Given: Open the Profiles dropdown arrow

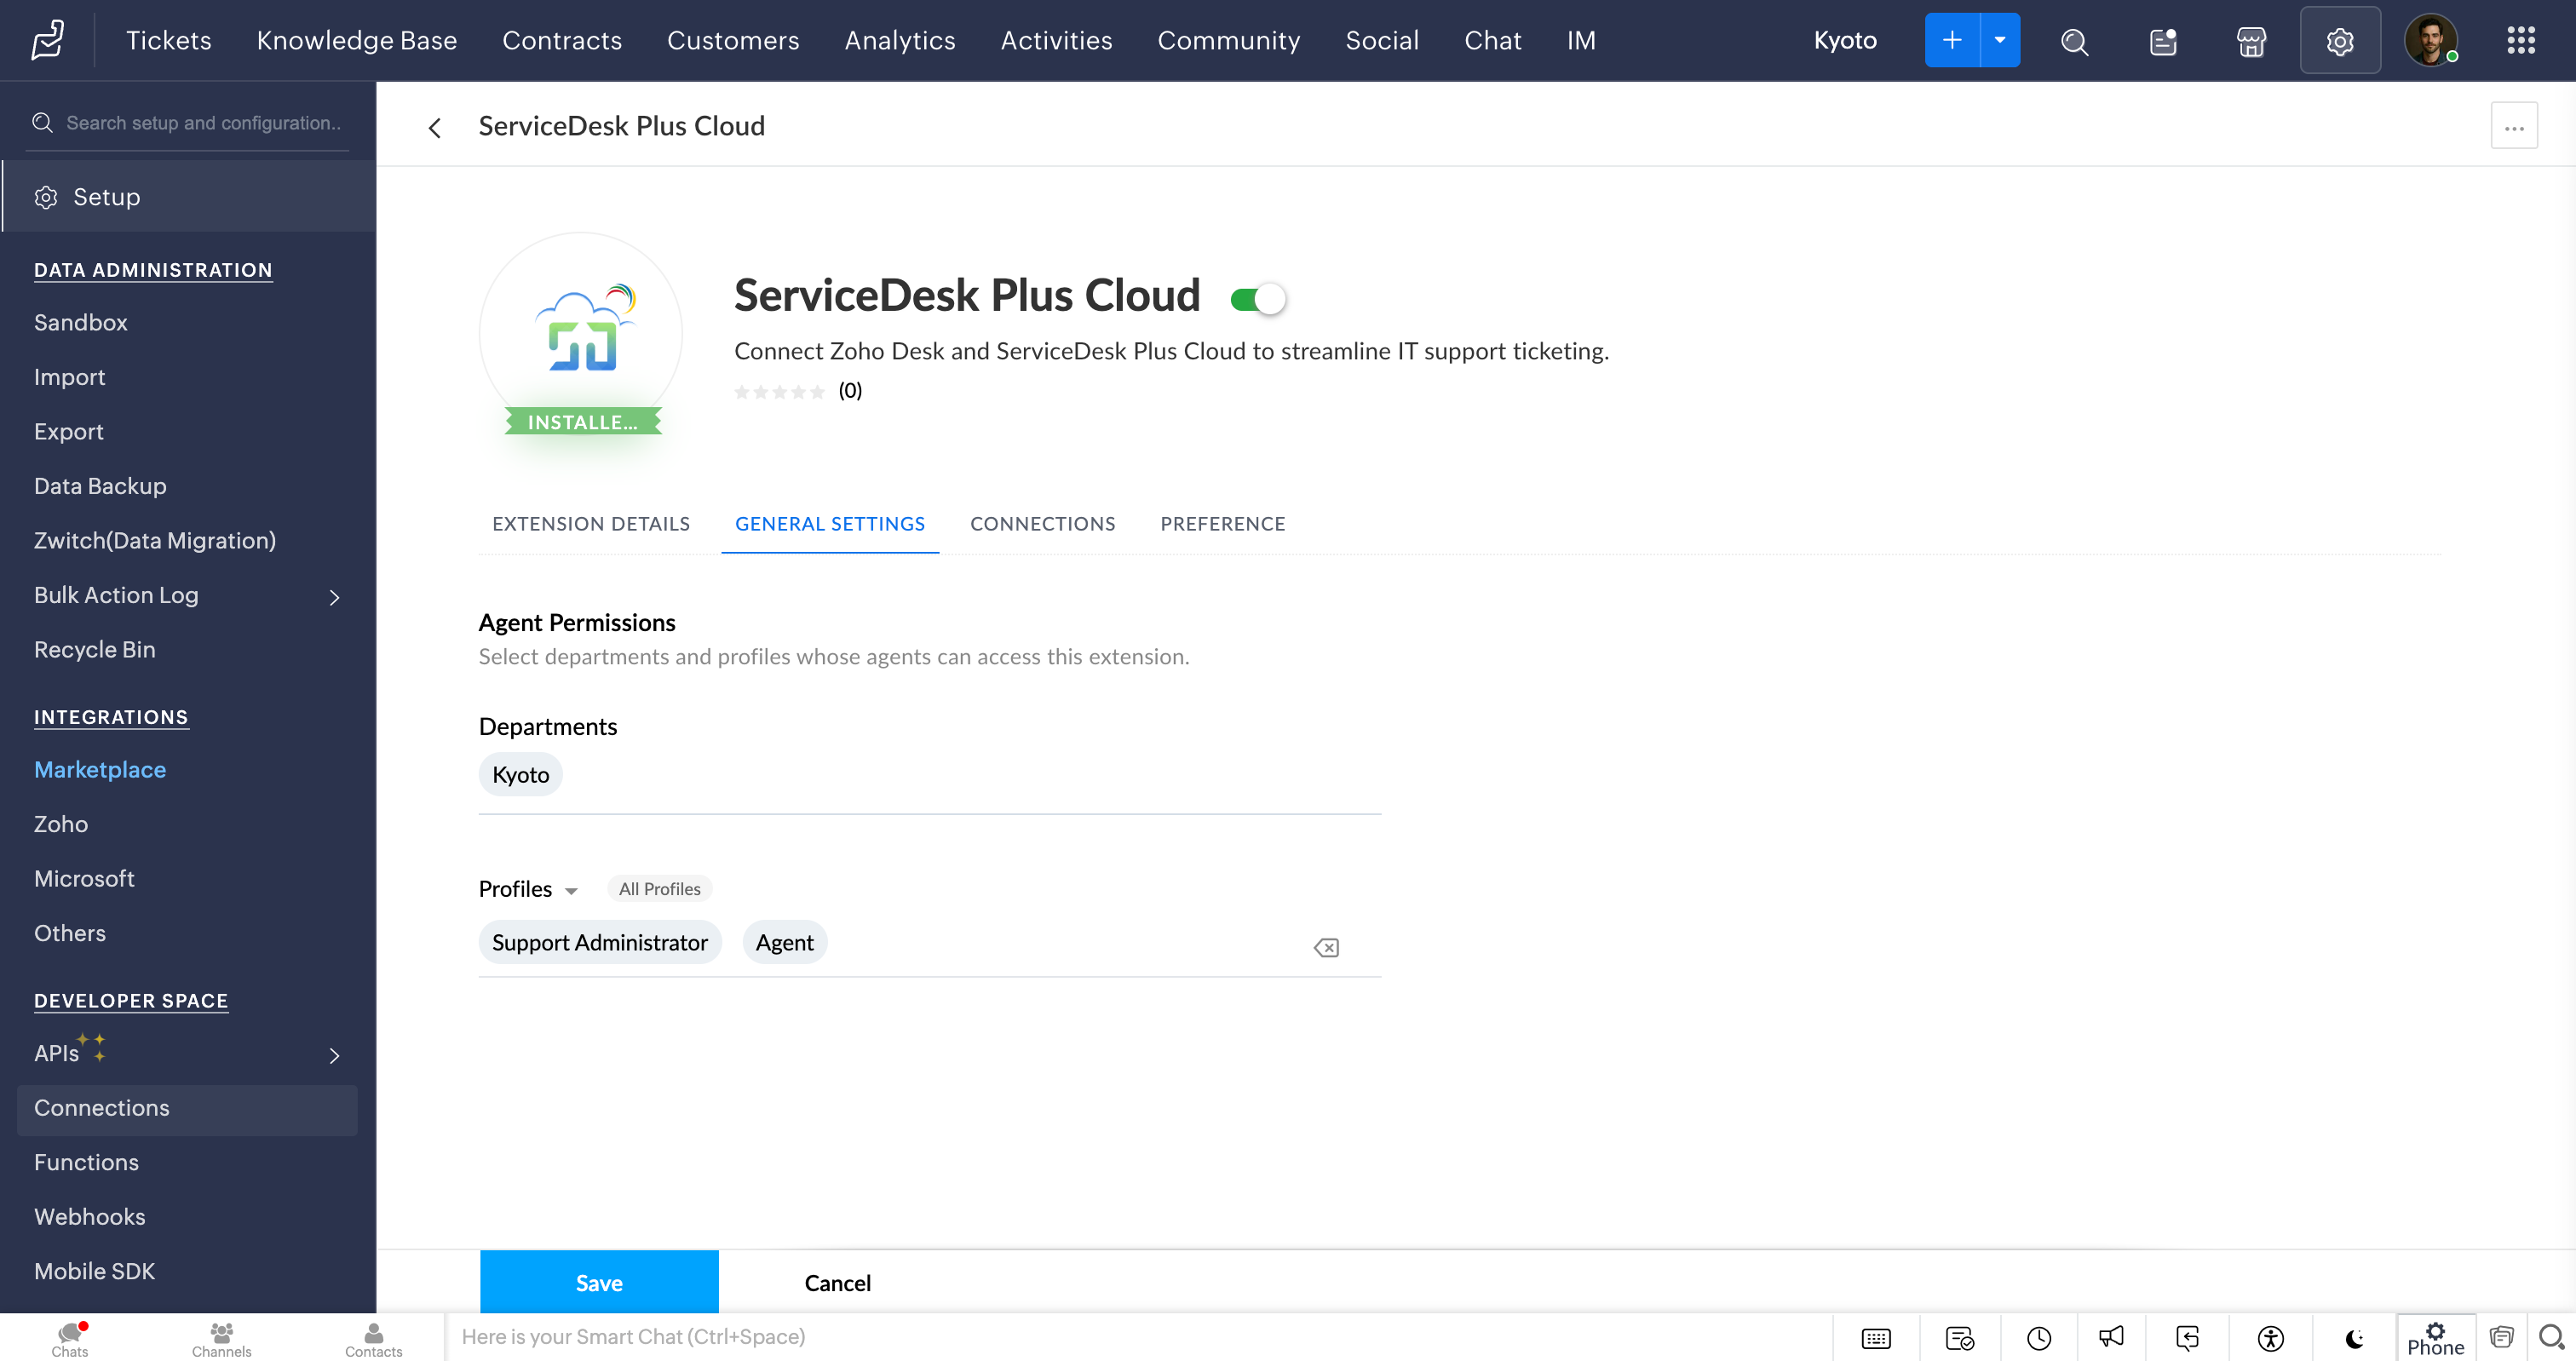Looking at the screenshot, I should click(571, 891).
